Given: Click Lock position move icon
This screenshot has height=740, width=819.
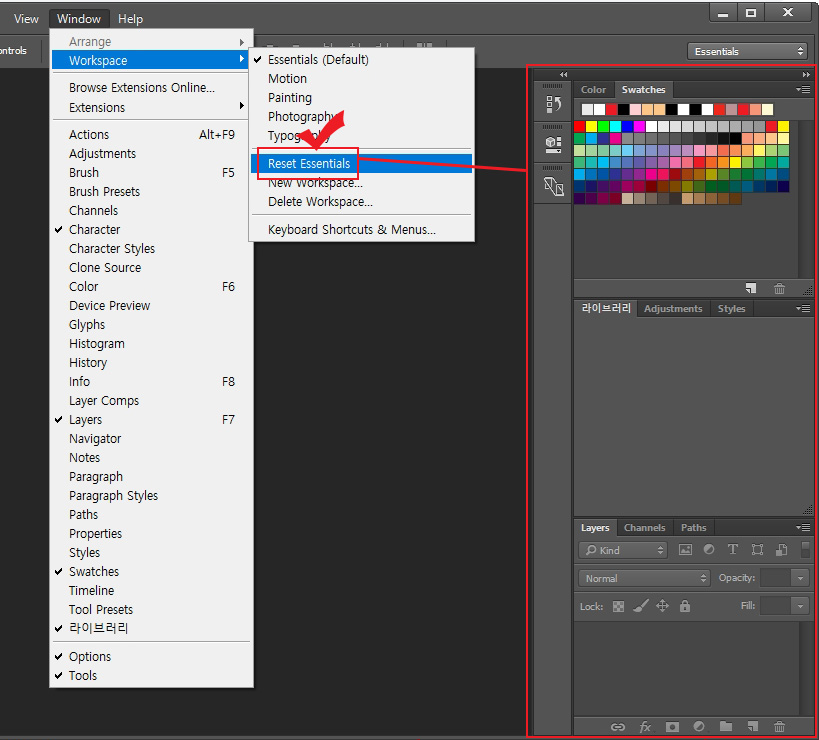Looking at the screenshot, I should [x=662, y=606].
